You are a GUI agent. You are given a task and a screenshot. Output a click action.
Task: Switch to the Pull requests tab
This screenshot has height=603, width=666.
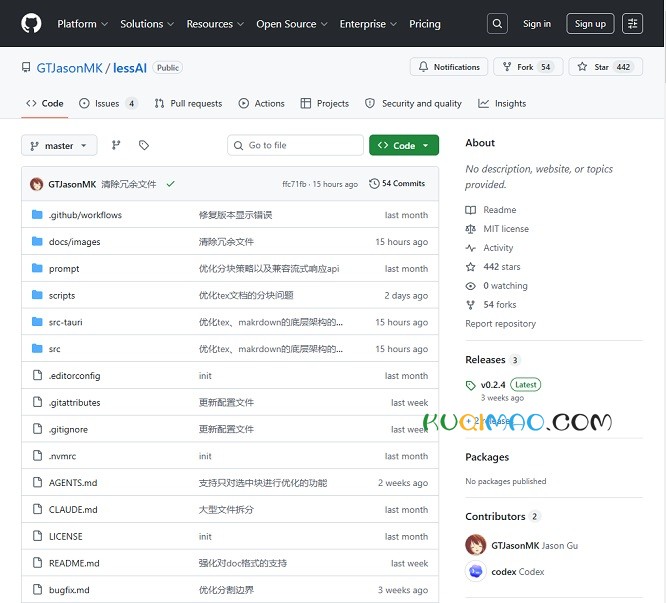tap(188, 103)
